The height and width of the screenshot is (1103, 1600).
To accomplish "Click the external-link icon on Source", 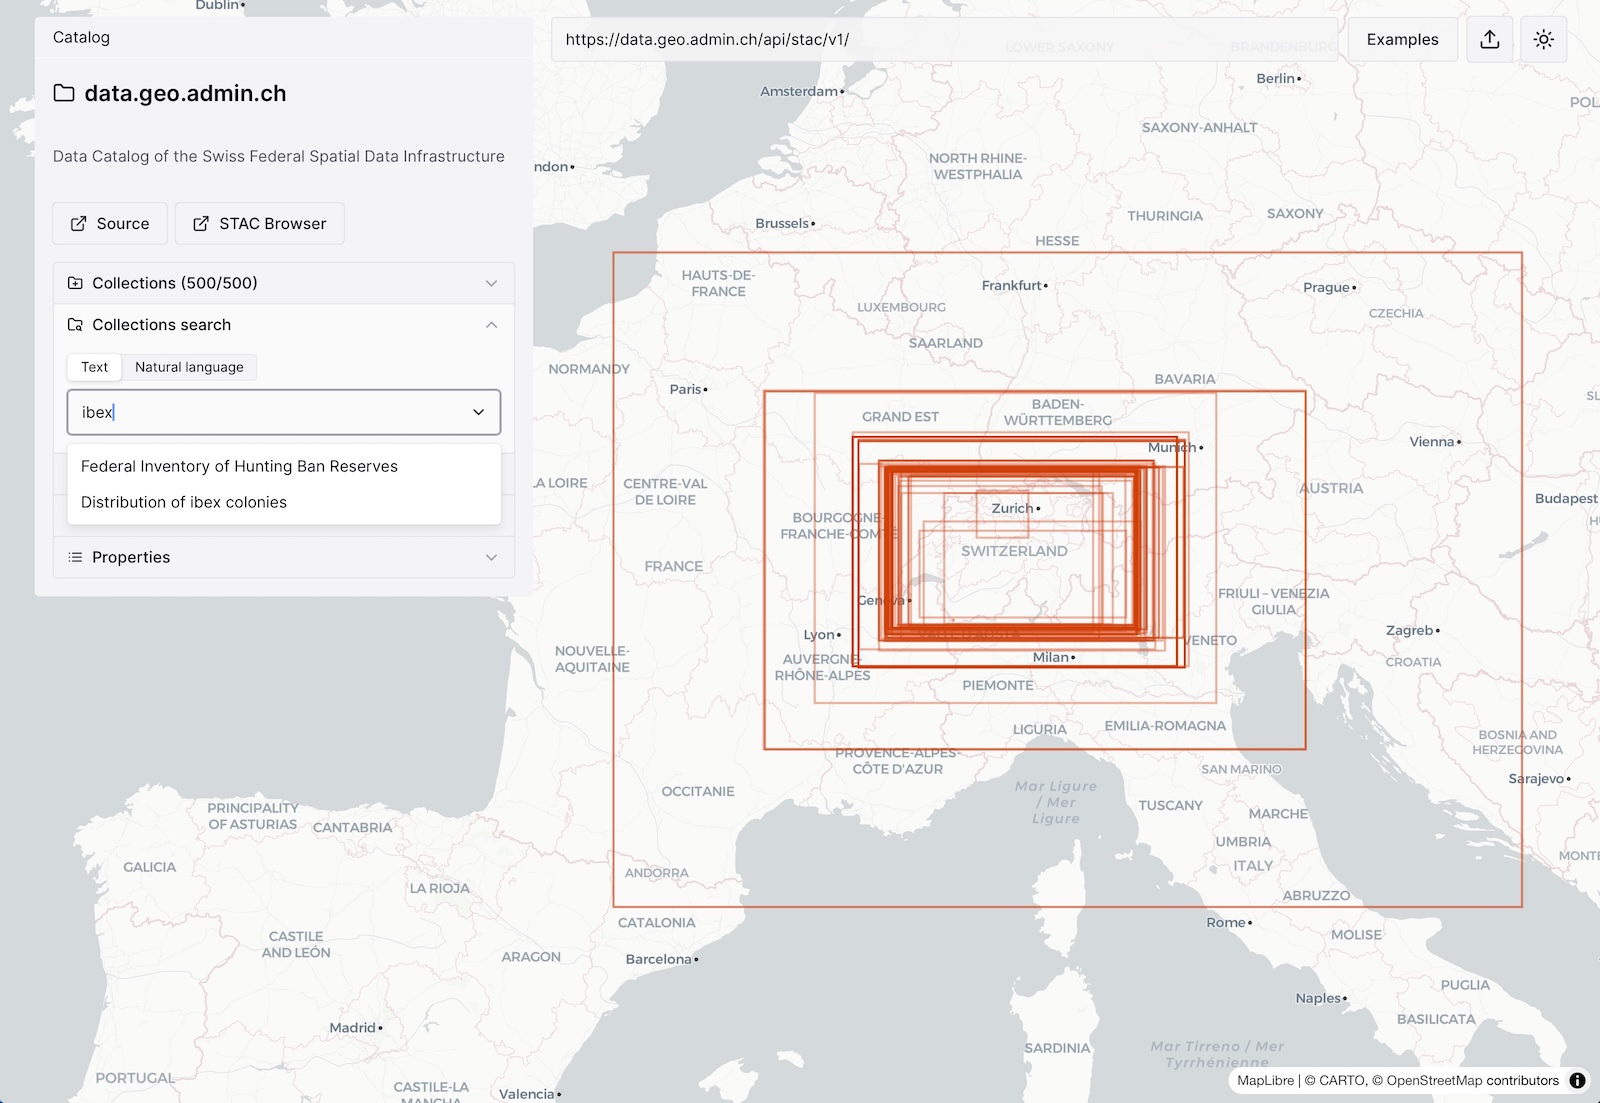I will [x=79, y=224].
